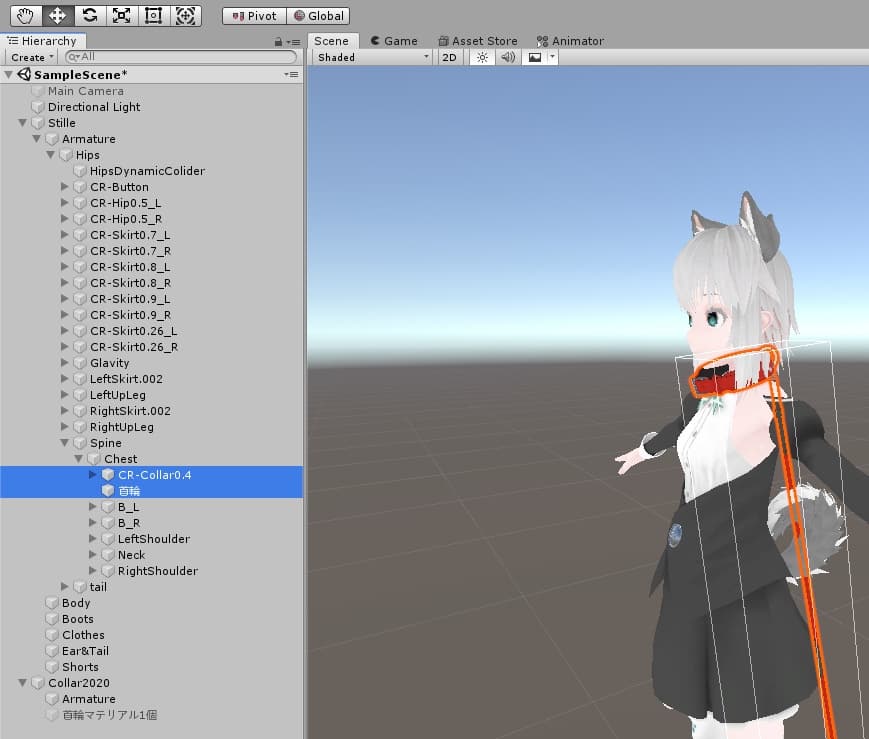869x739 pixels.
Task: Select CR-Hip0.5_L object
Action: click(126, 203)
